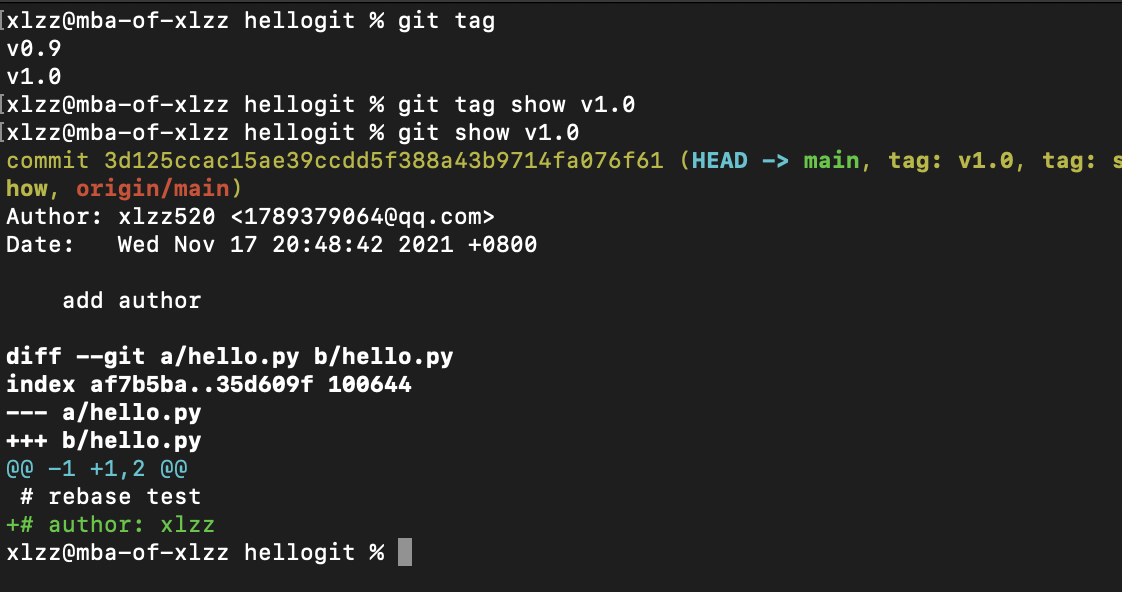
Task: Click the '--- a/hello.py' line
Action: point(104,412)
